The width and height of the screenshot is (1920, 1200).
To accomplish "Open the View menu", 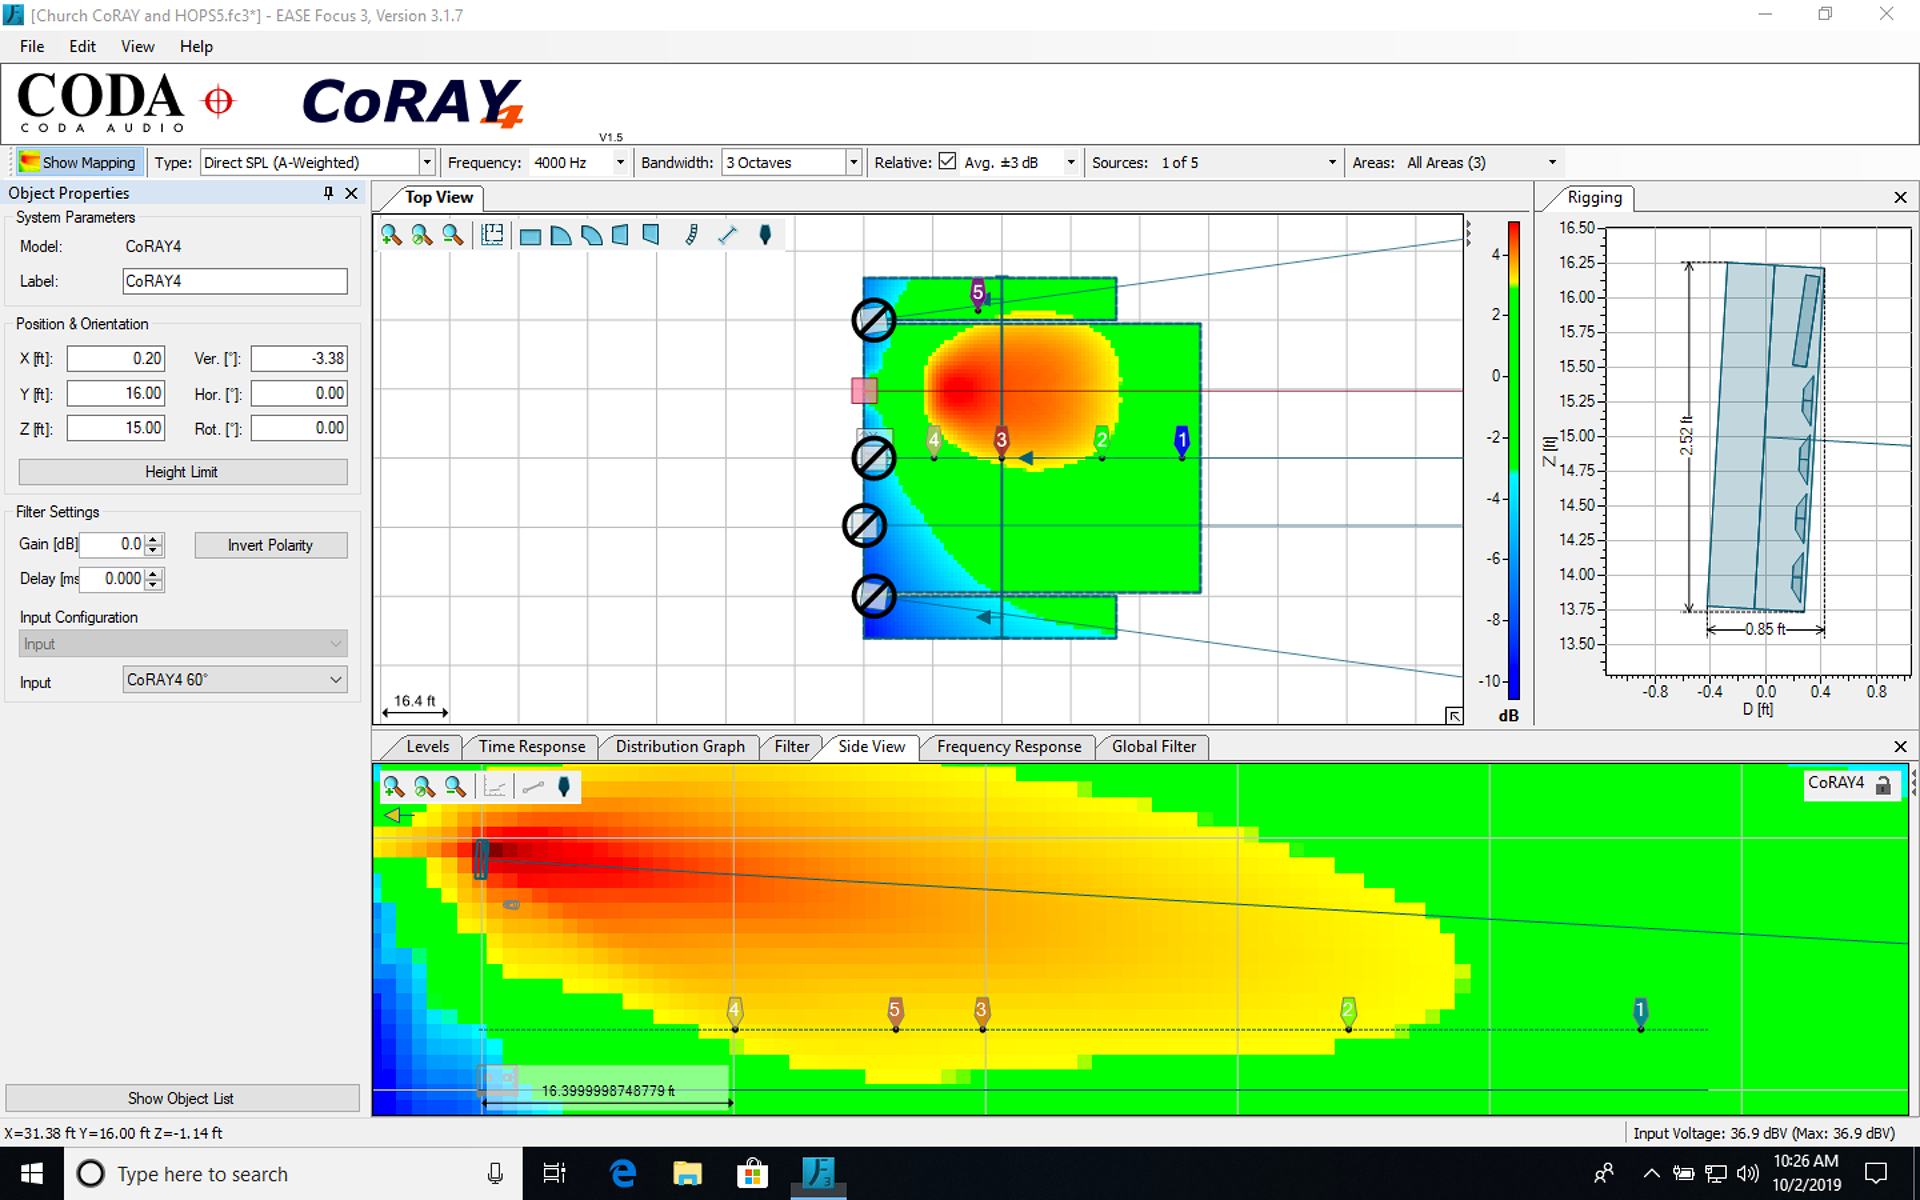I will pyautogui.click(x=138, y=46).
